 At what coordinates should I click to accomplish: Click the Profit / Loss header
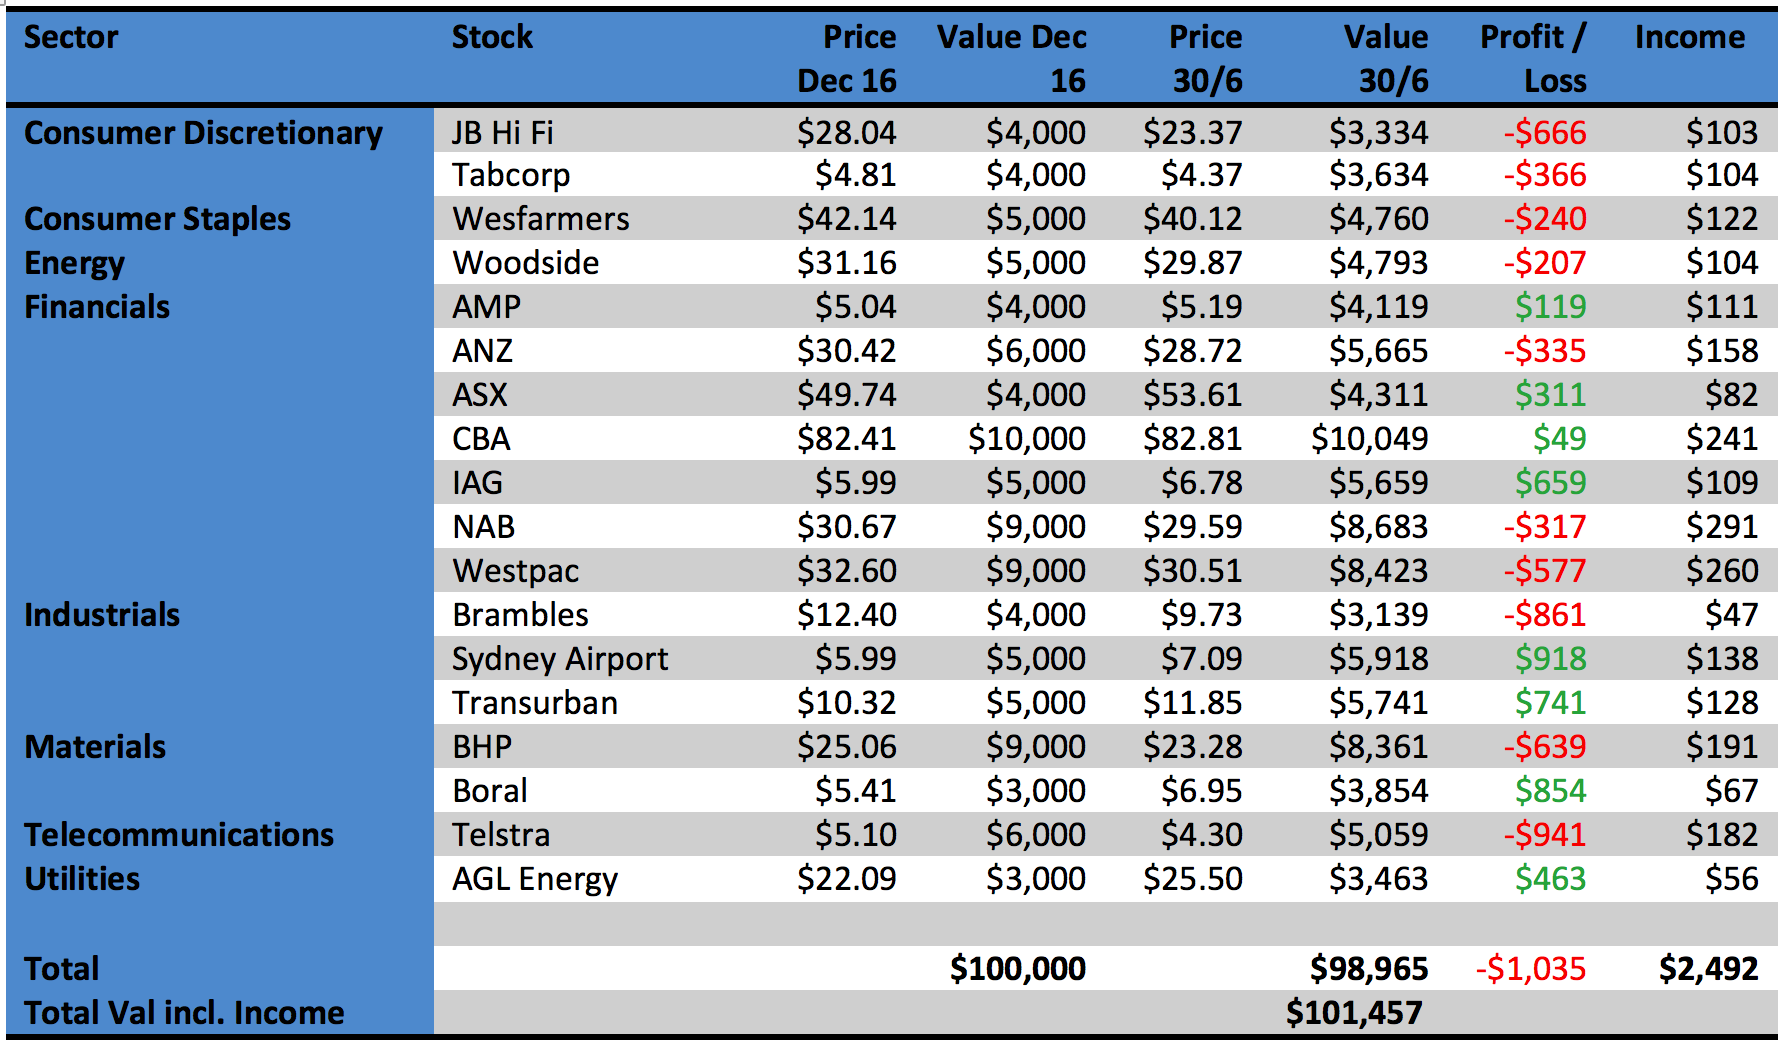[x=1533, y=58]
